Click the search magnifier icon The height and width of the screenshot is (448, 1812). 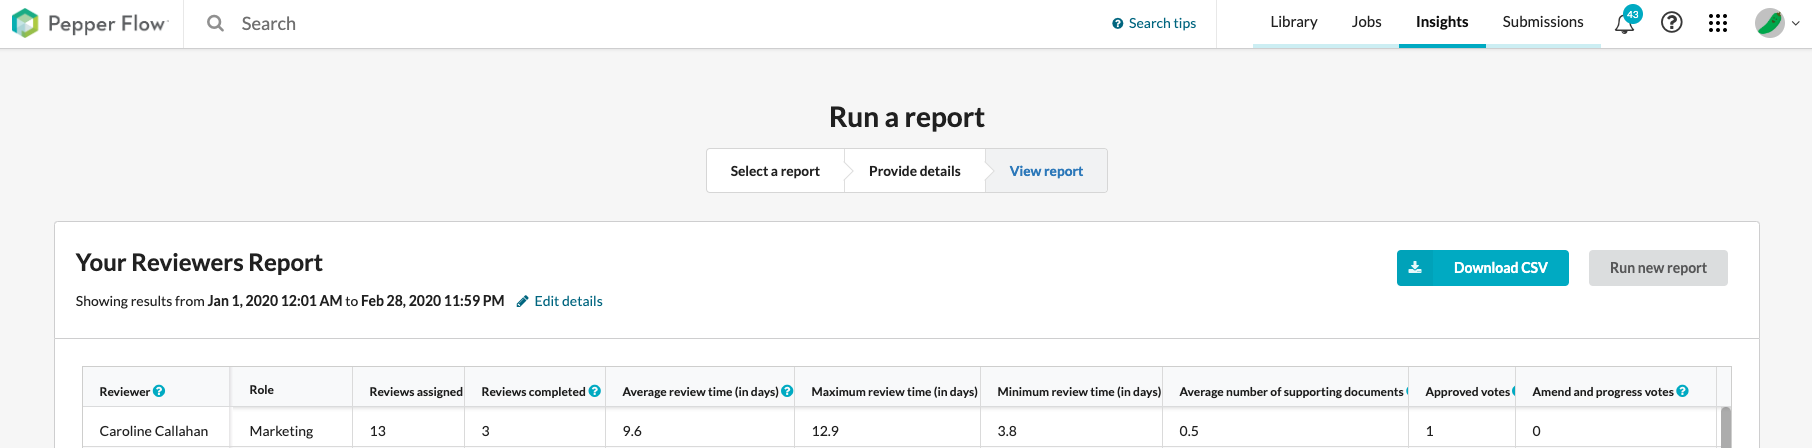tap(215, 23)
